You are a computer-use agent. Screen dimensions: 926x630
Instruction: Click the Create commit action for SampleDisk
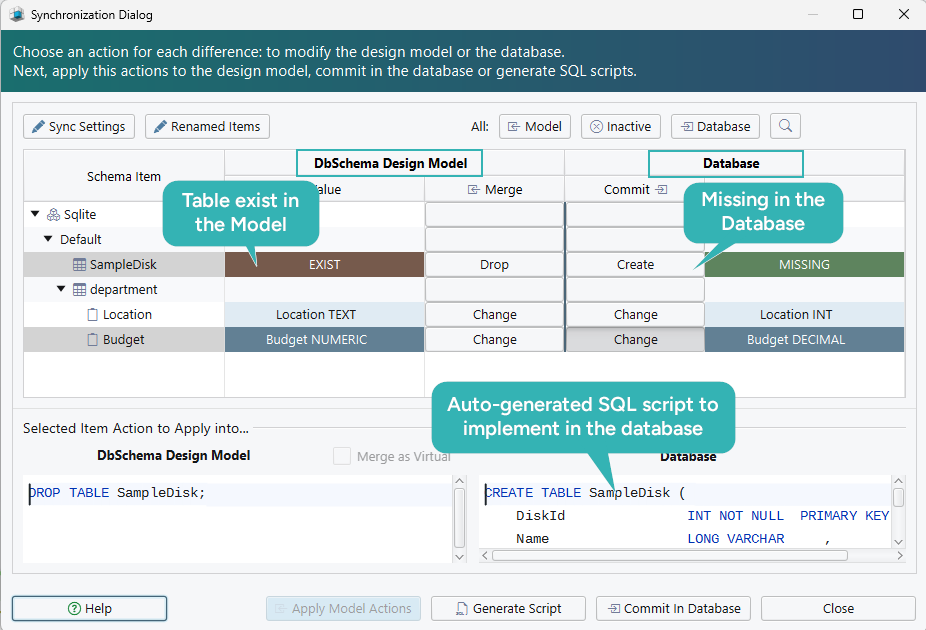(635, 265)
